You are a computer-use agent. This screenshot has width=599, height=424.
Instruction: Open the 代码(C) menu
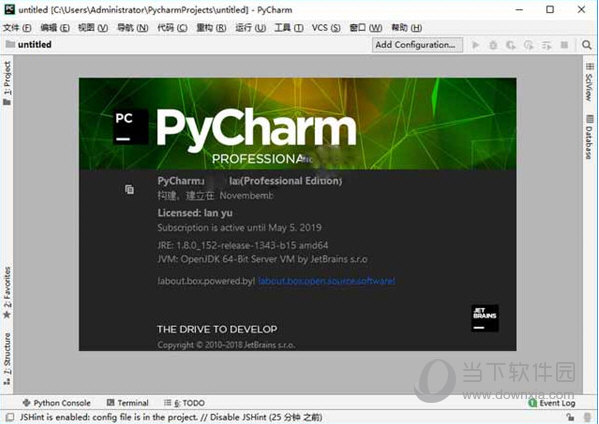pos(172,28)
